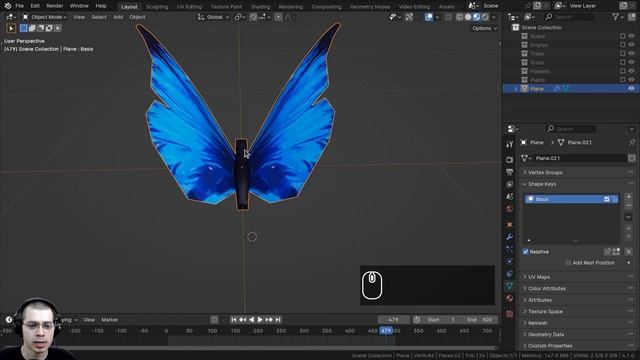Viewport: 640px width, 360px height.
Task: Expand the Plane object tree row
Action: click(516, 89)
